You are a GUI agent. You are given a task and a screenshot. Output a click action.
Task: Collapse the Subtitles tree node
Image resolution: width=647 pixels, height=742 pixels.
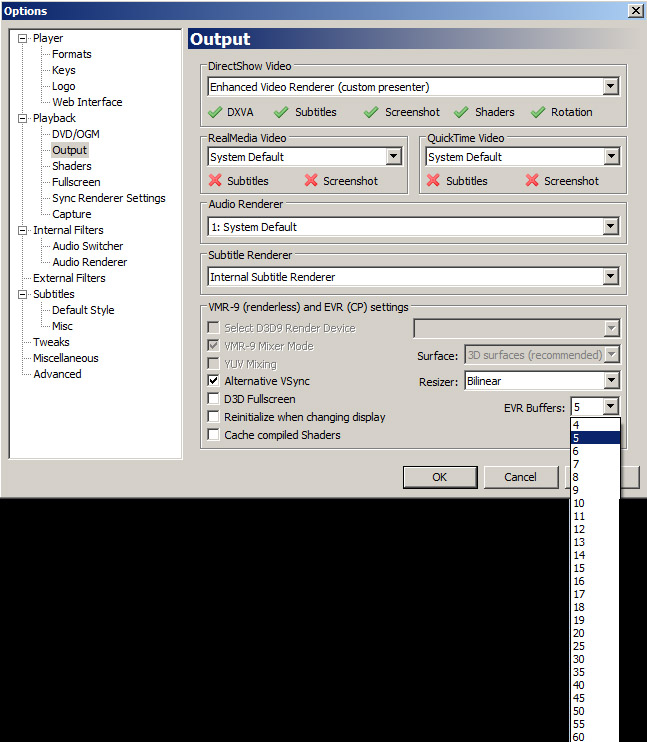coord(22,294)
